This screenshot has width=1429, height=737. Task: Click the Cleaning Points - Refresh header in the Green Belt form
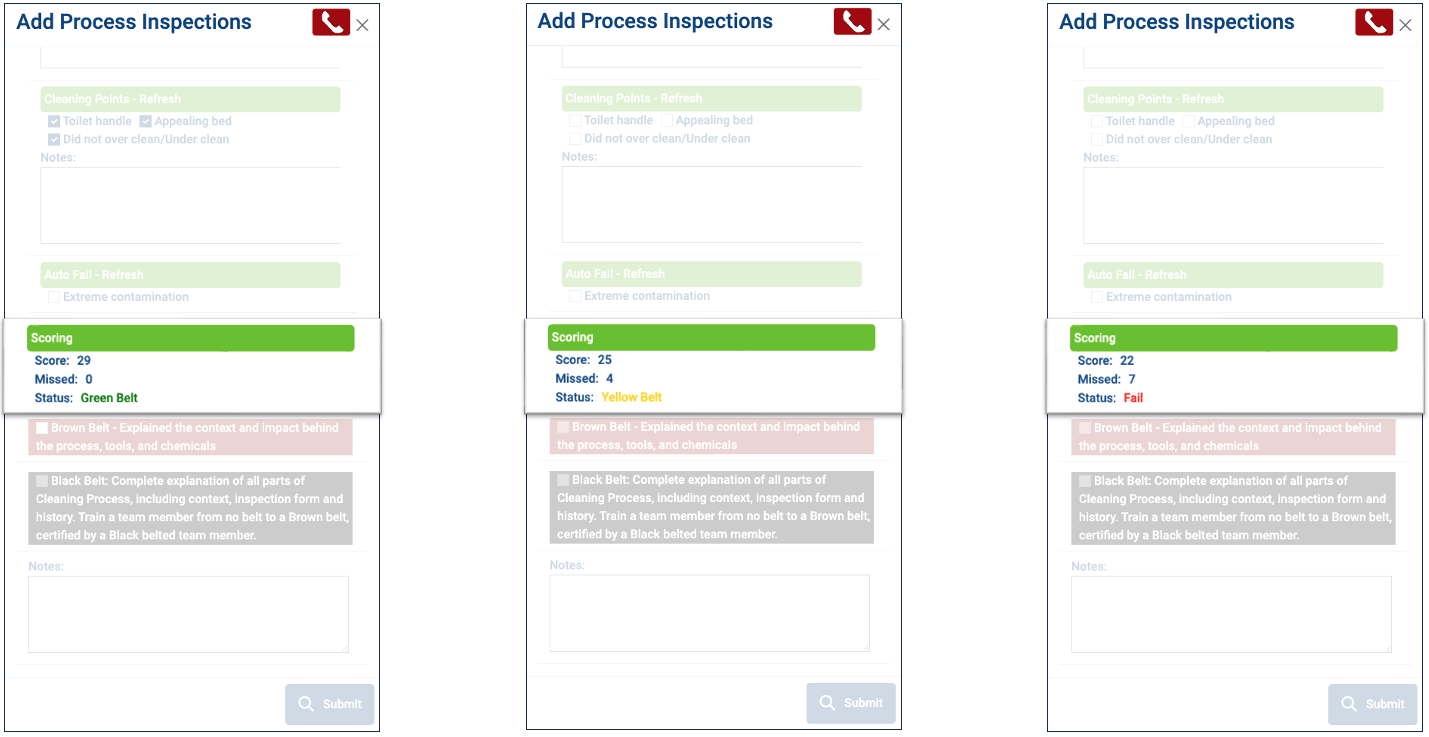click(190, 99)
